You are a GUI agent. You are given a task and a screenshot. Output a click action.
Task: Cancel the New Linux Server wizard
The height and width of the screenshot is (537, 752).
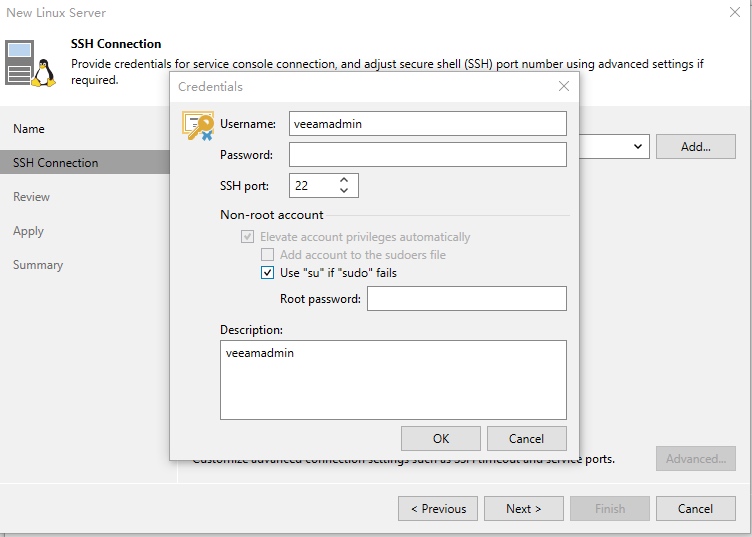click(696, 509)
